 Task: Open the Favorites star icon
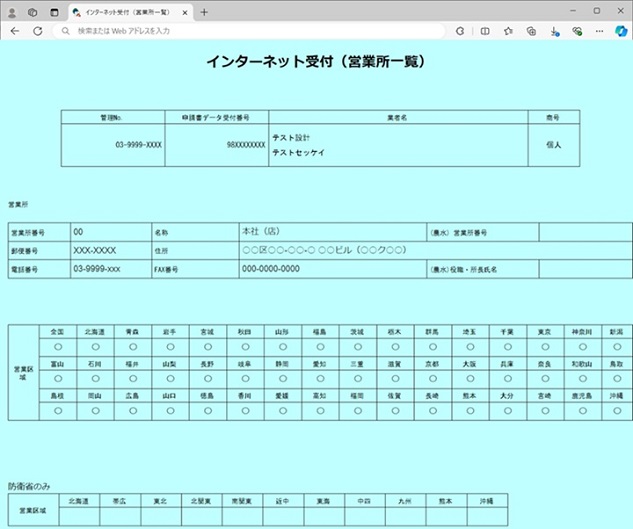[x=508, y=31]
